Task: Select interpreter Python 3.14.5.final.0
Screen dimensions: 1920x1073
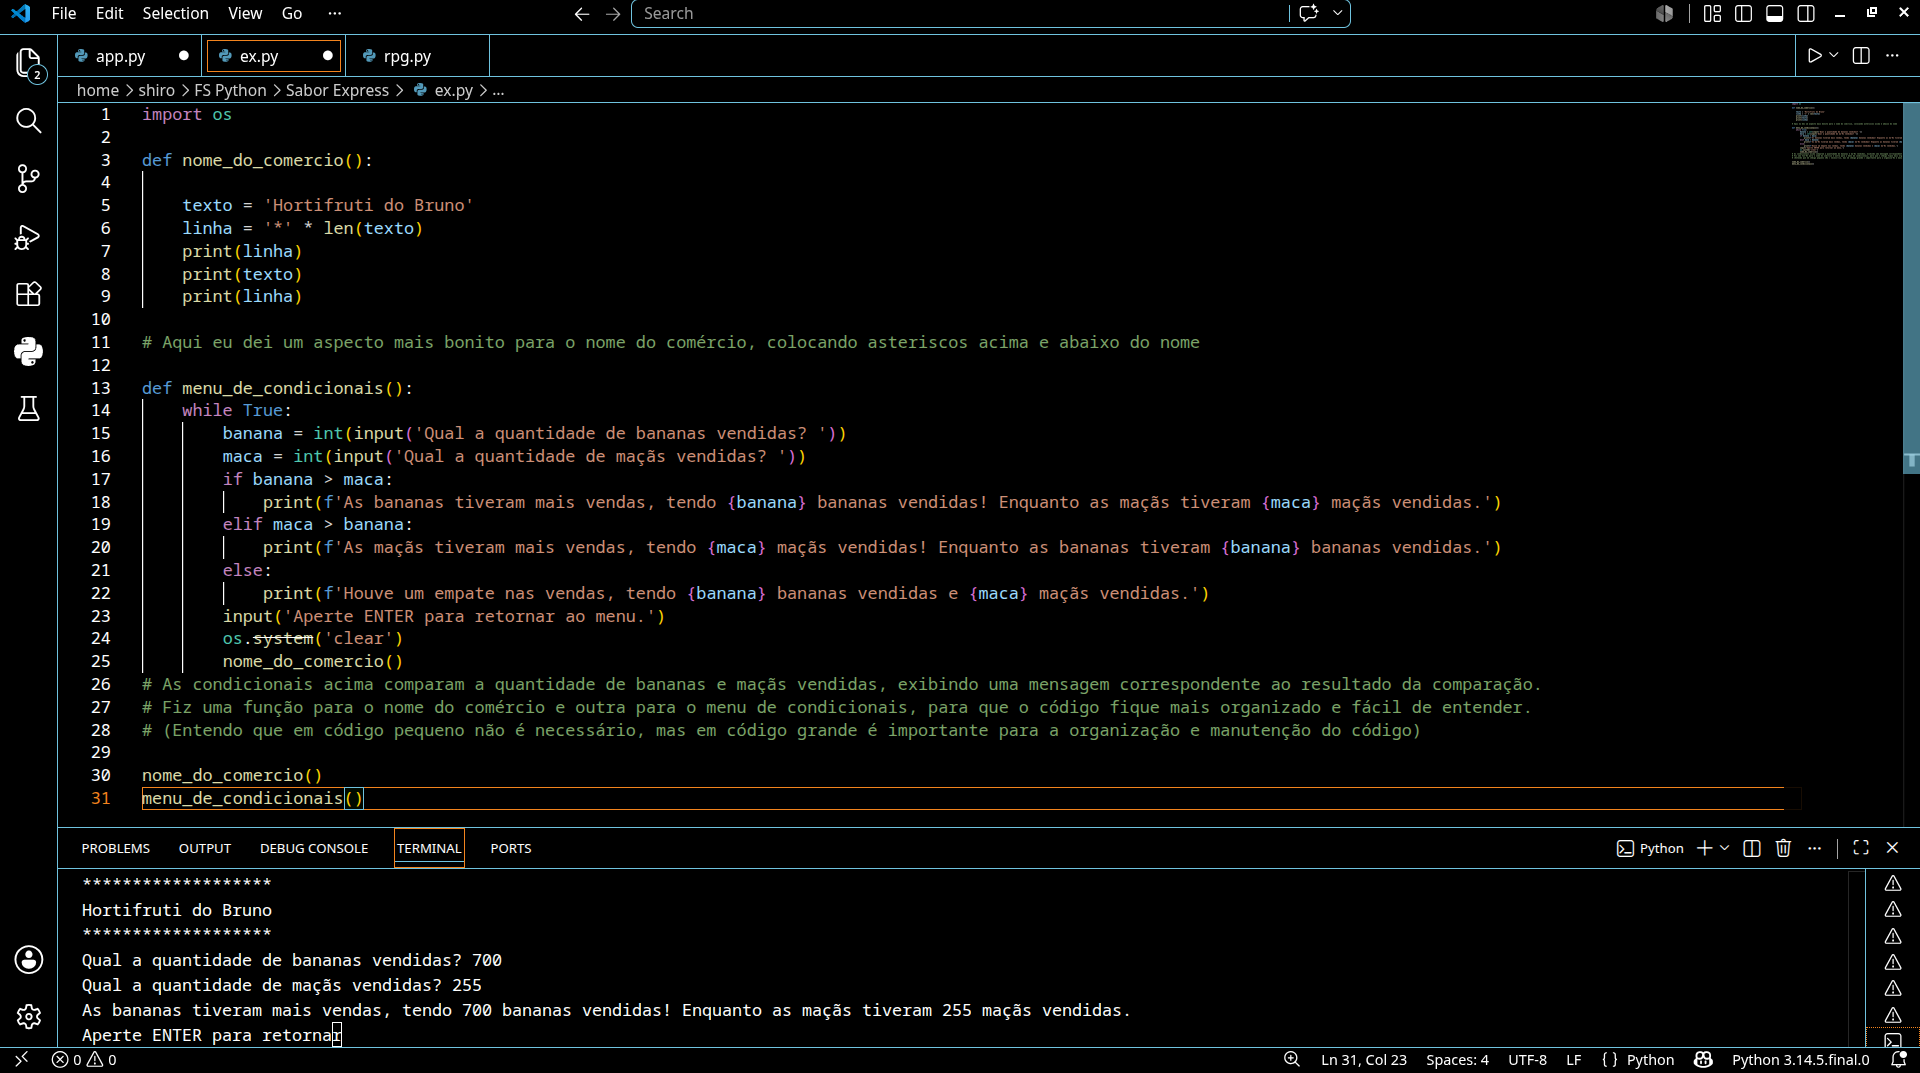Action: (1800, 1060)
